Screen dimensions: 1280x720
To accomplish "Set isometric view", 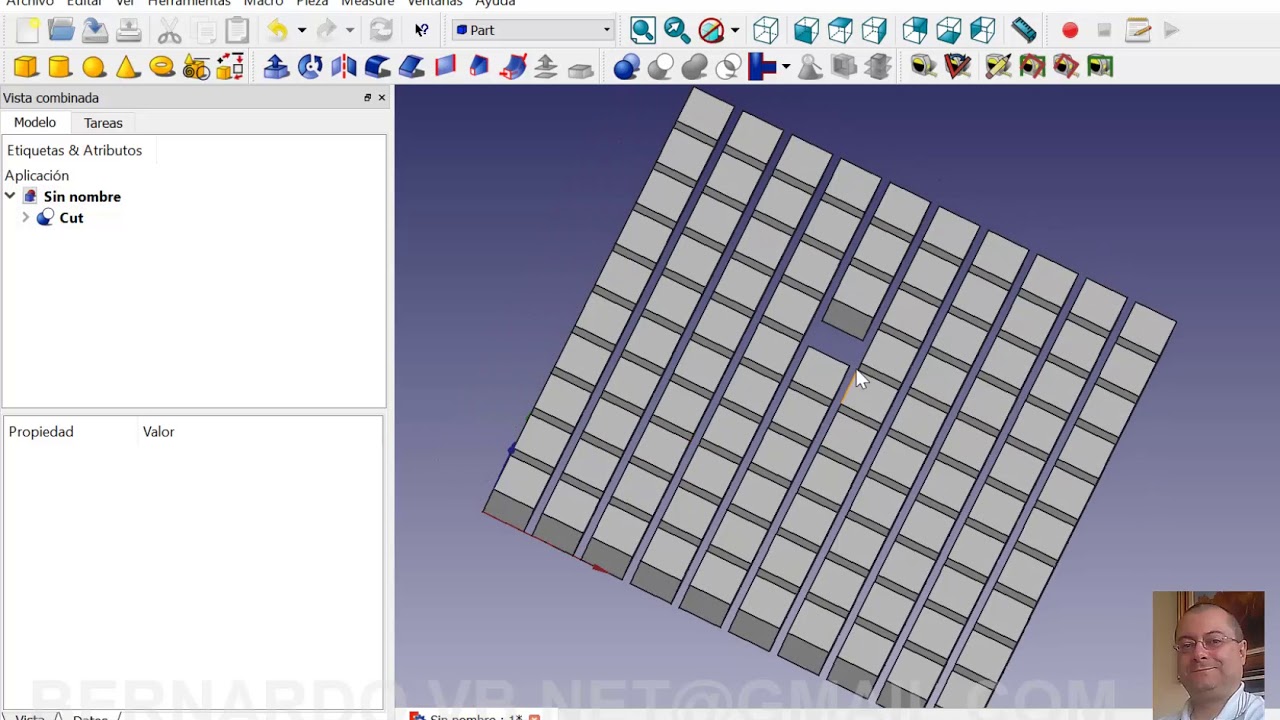I will point(766,31).
